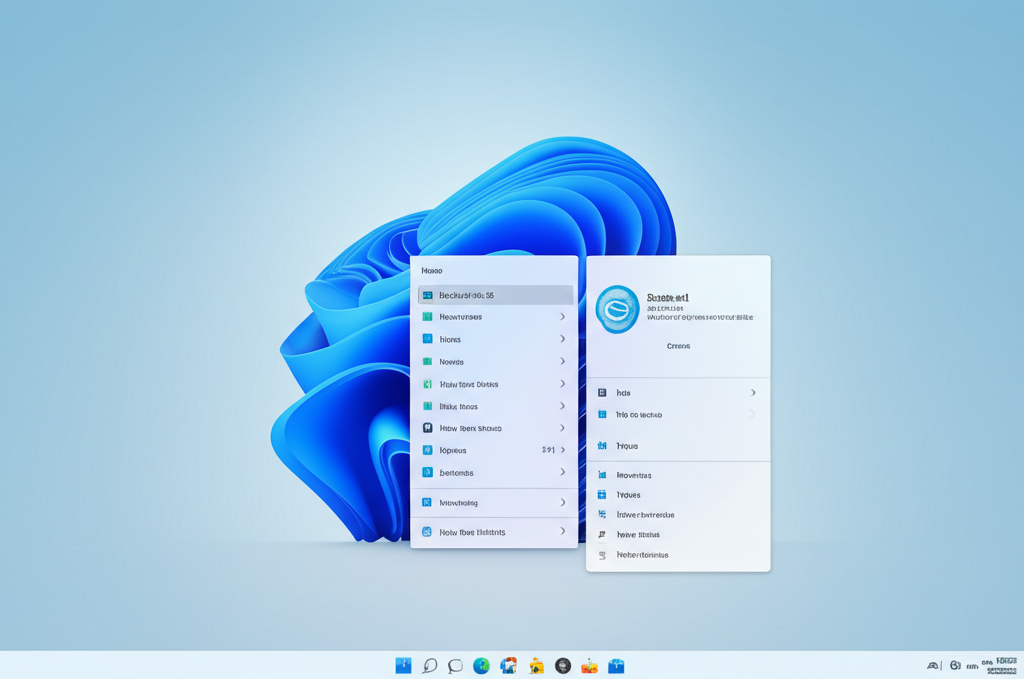The image size is (1024, 679).
Task: Launch the Edge browser from the taskbar
Action: point(482,665)
